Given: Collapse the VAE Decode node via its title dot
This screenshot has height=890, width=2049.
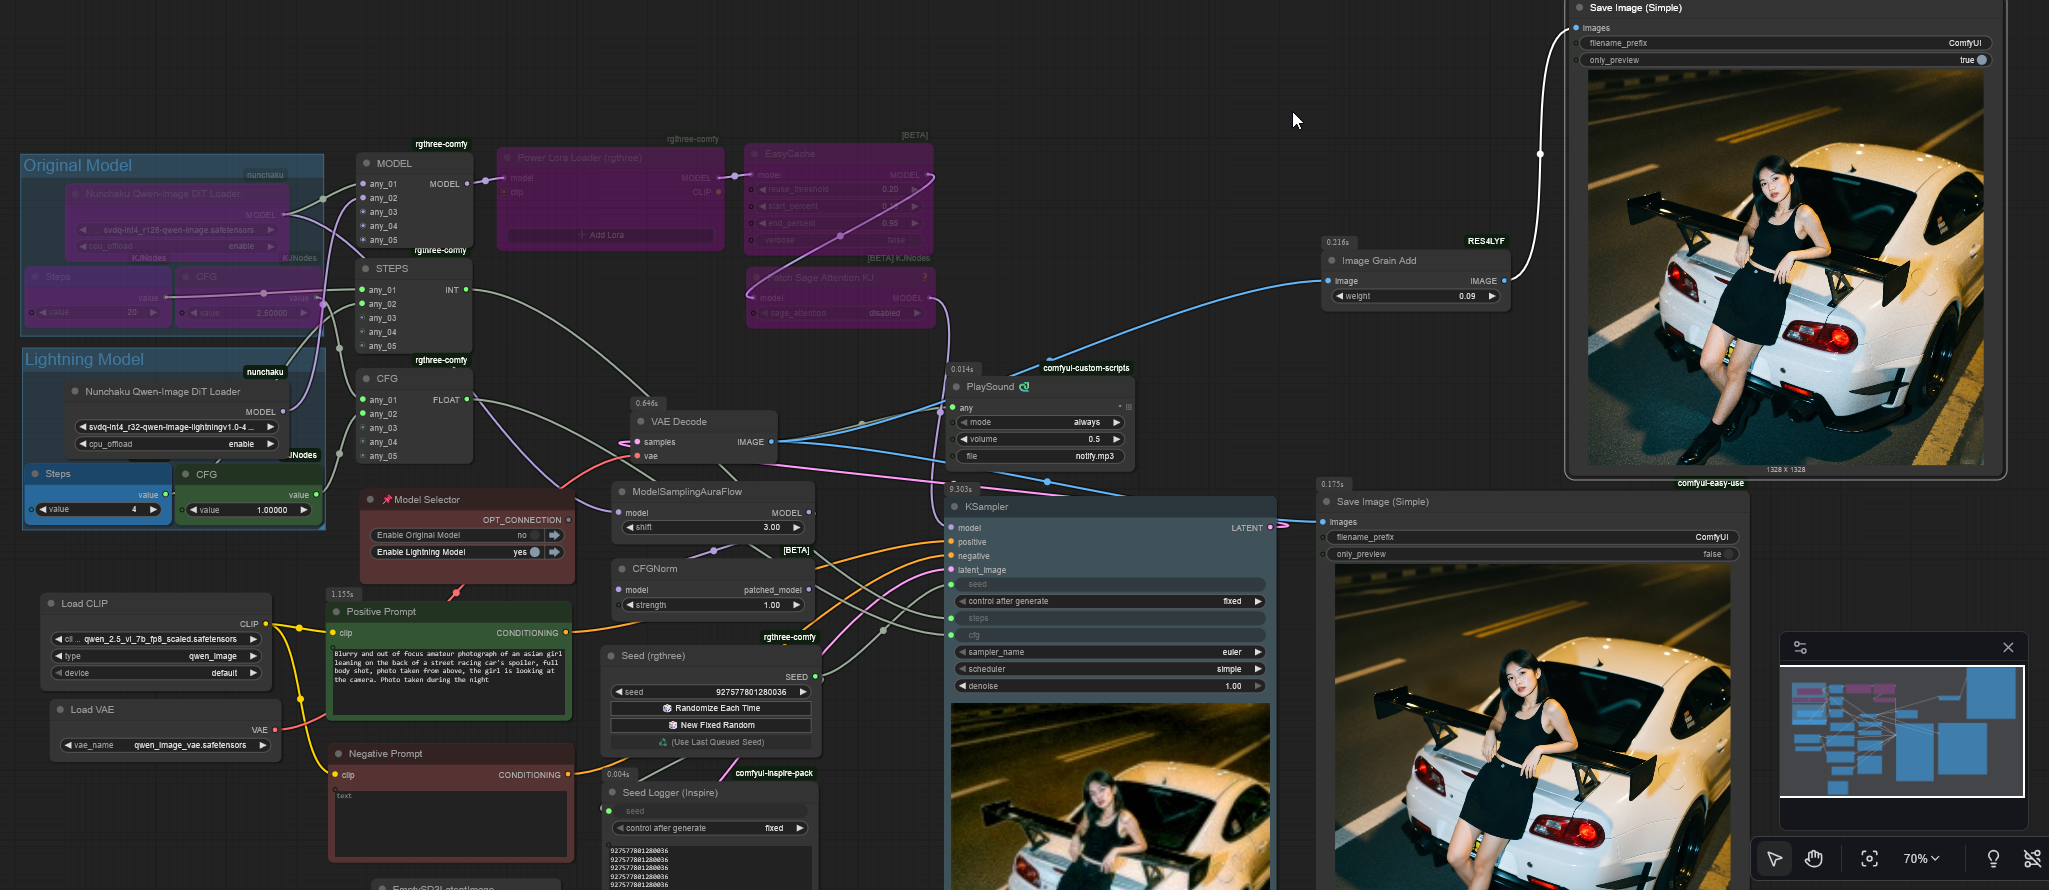Looking at the screenshot, I should 639,422.
